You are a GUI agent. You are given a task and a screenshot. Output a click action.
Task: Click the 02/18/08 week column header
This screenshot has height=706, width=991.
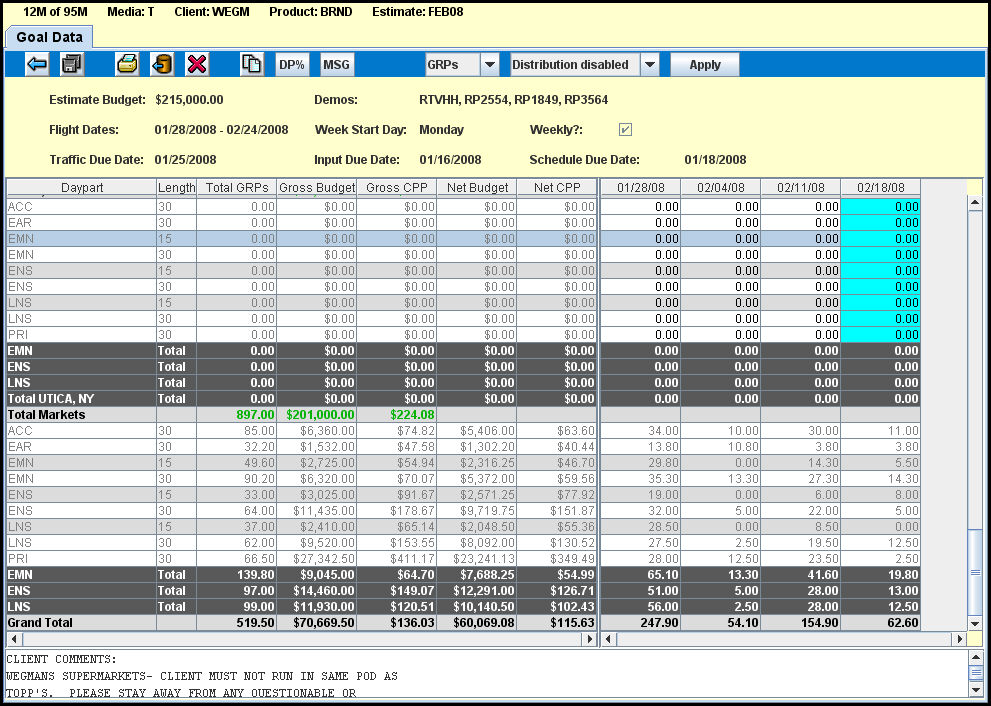coord(880,188)
